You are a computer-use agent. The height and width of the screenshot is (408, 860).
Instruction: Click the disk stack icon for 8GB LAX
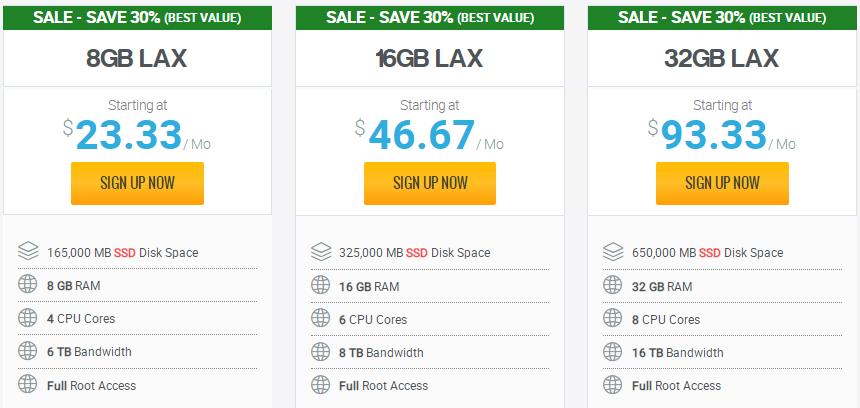28,252
